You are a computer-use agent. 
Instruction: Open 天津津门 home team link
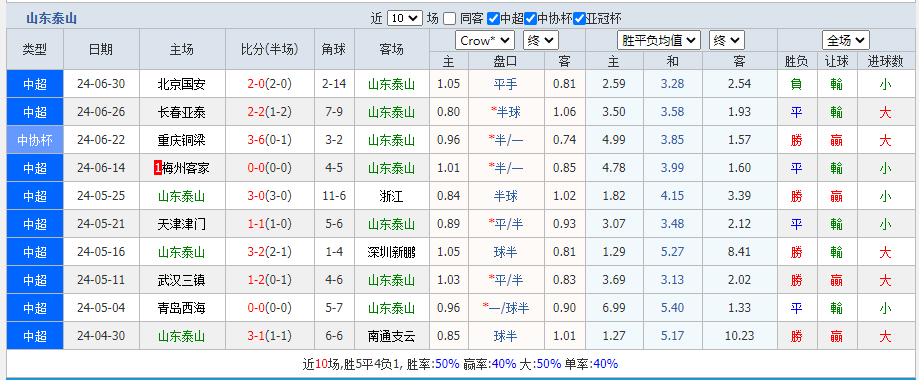pyautogui.click(x=182, y=224)
